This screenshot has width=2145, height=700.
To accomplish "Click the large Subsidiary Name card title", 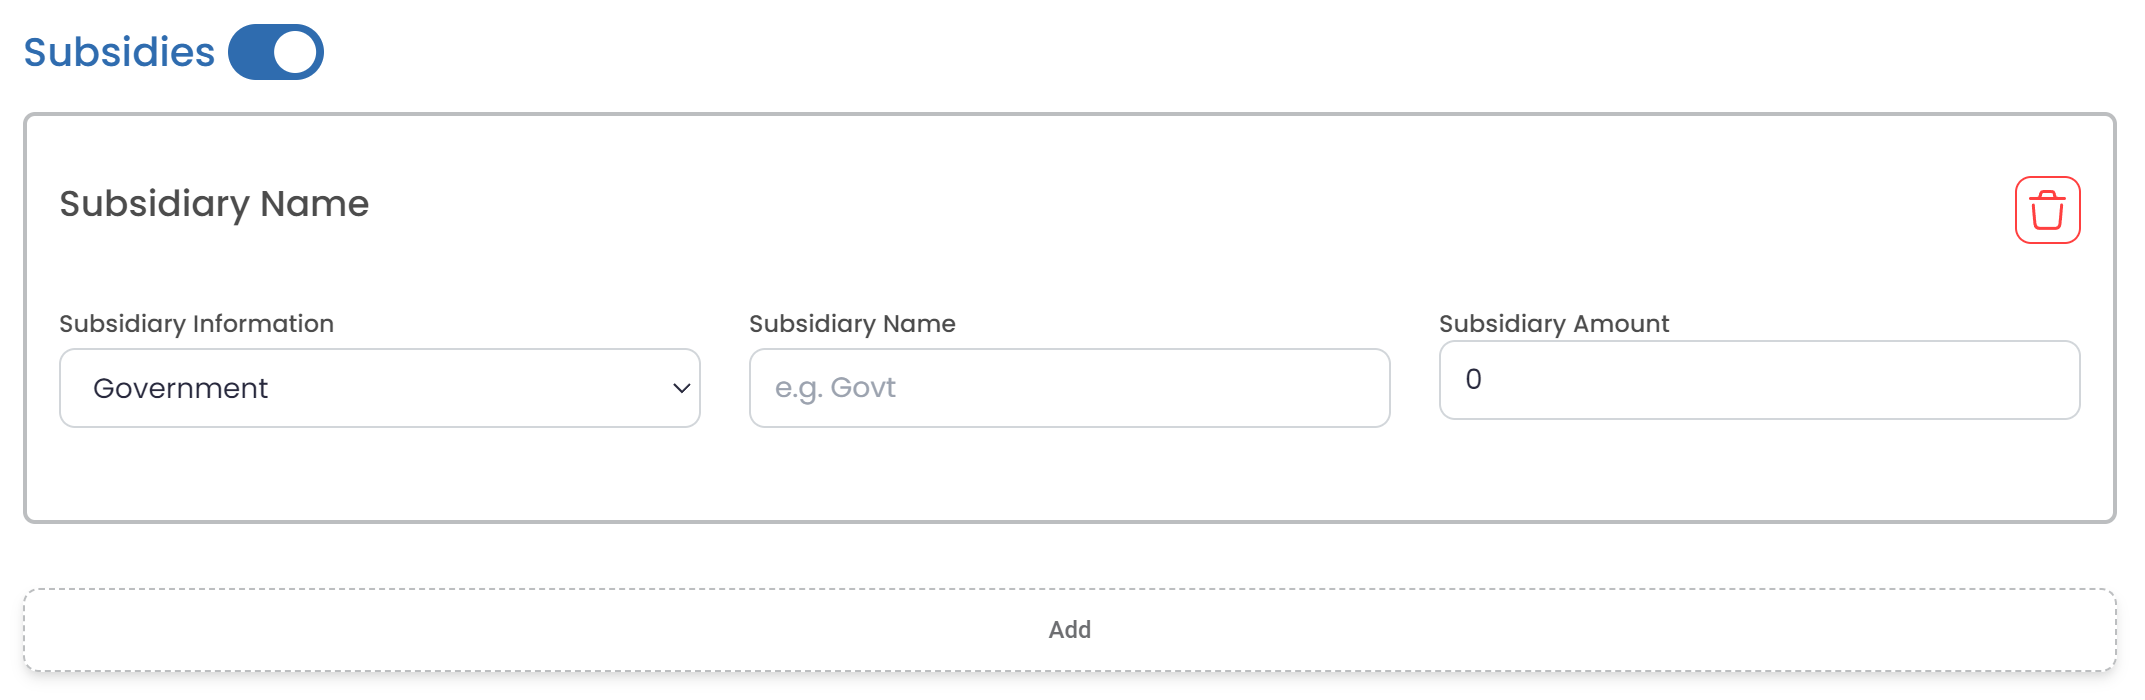I will pyautogui.click(x=214, y=204).
